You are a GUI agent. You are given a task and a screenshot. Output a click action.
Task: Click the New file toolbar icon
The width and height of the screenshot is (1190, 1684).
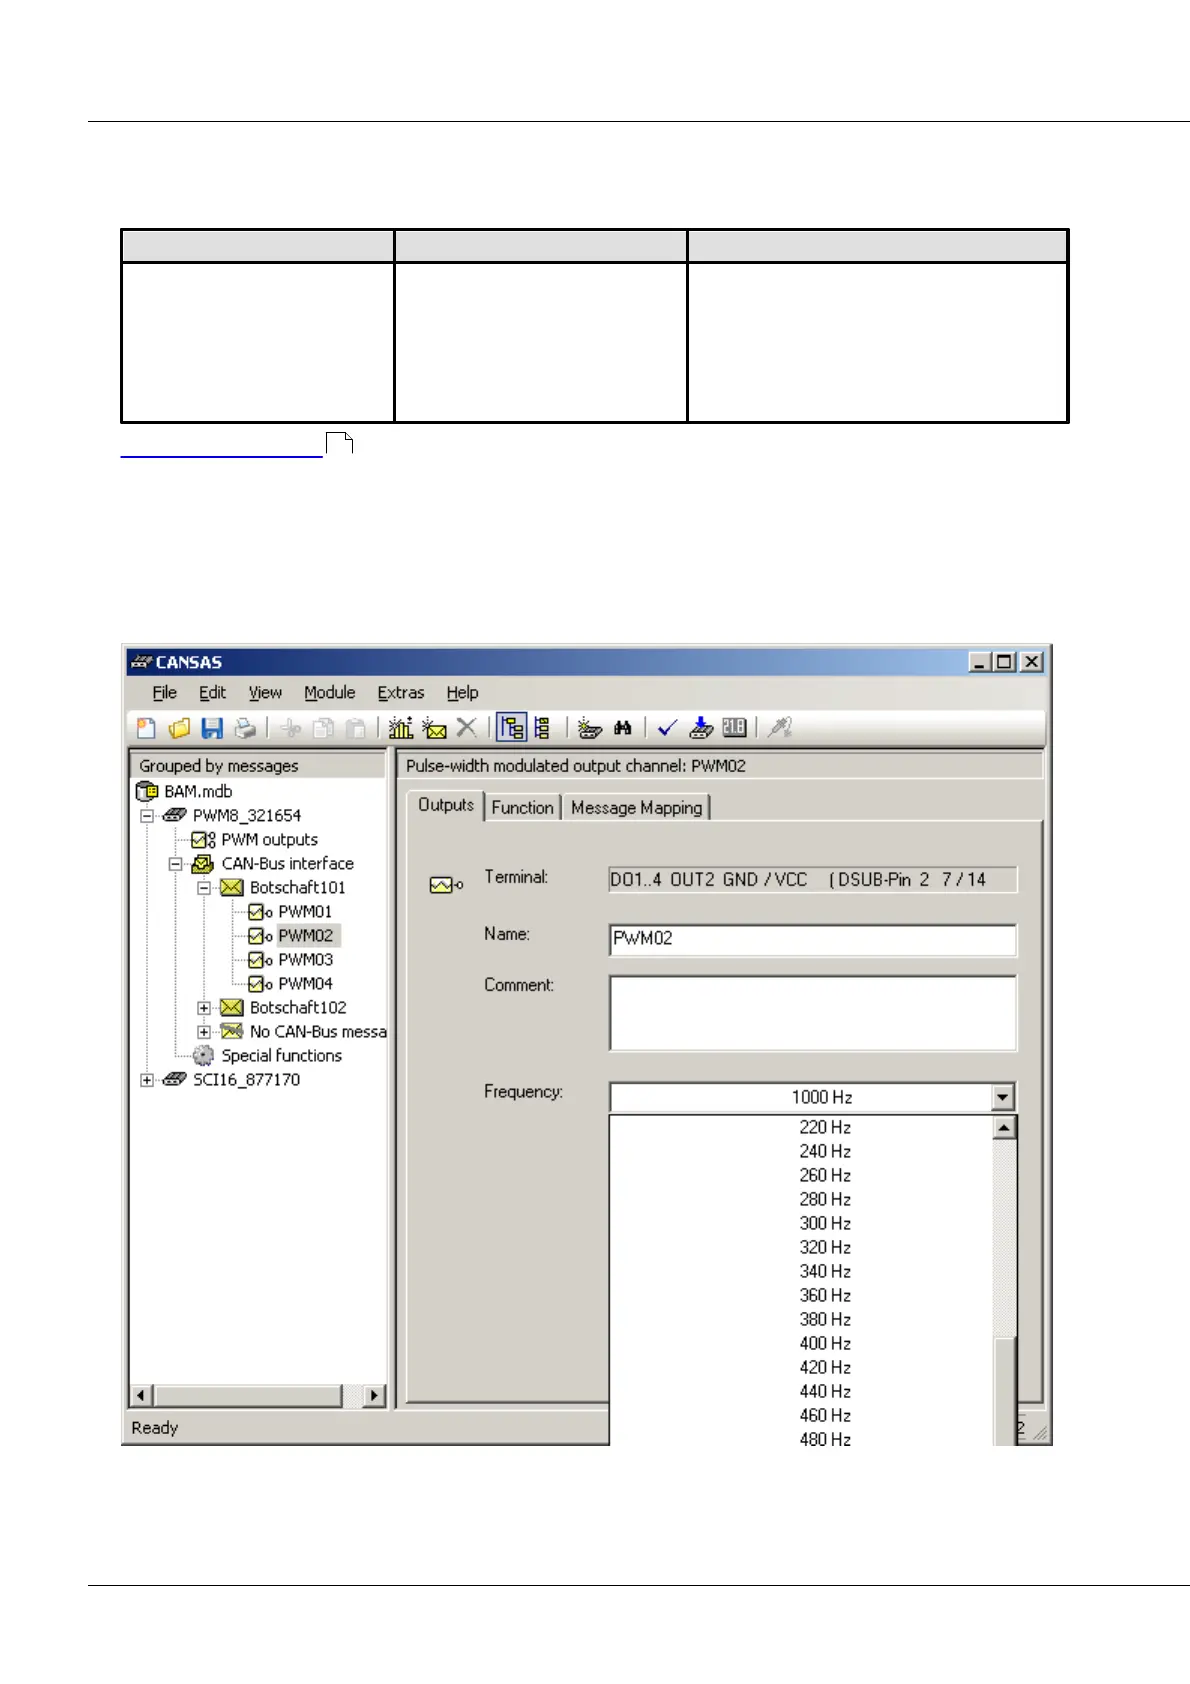[x=147, y=728]
